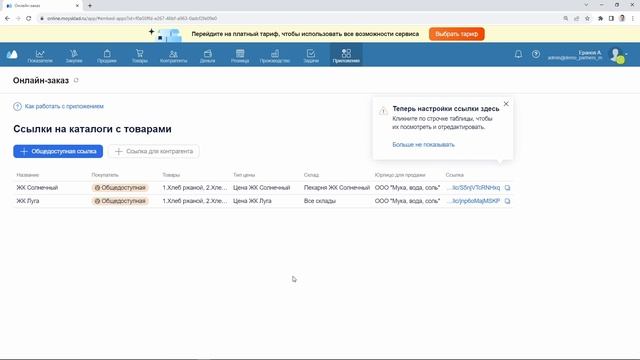Image resolution: width=640 pixels, height=360 pixels.
Task: Click the share page icon in address bar
Action: point(576,18)
